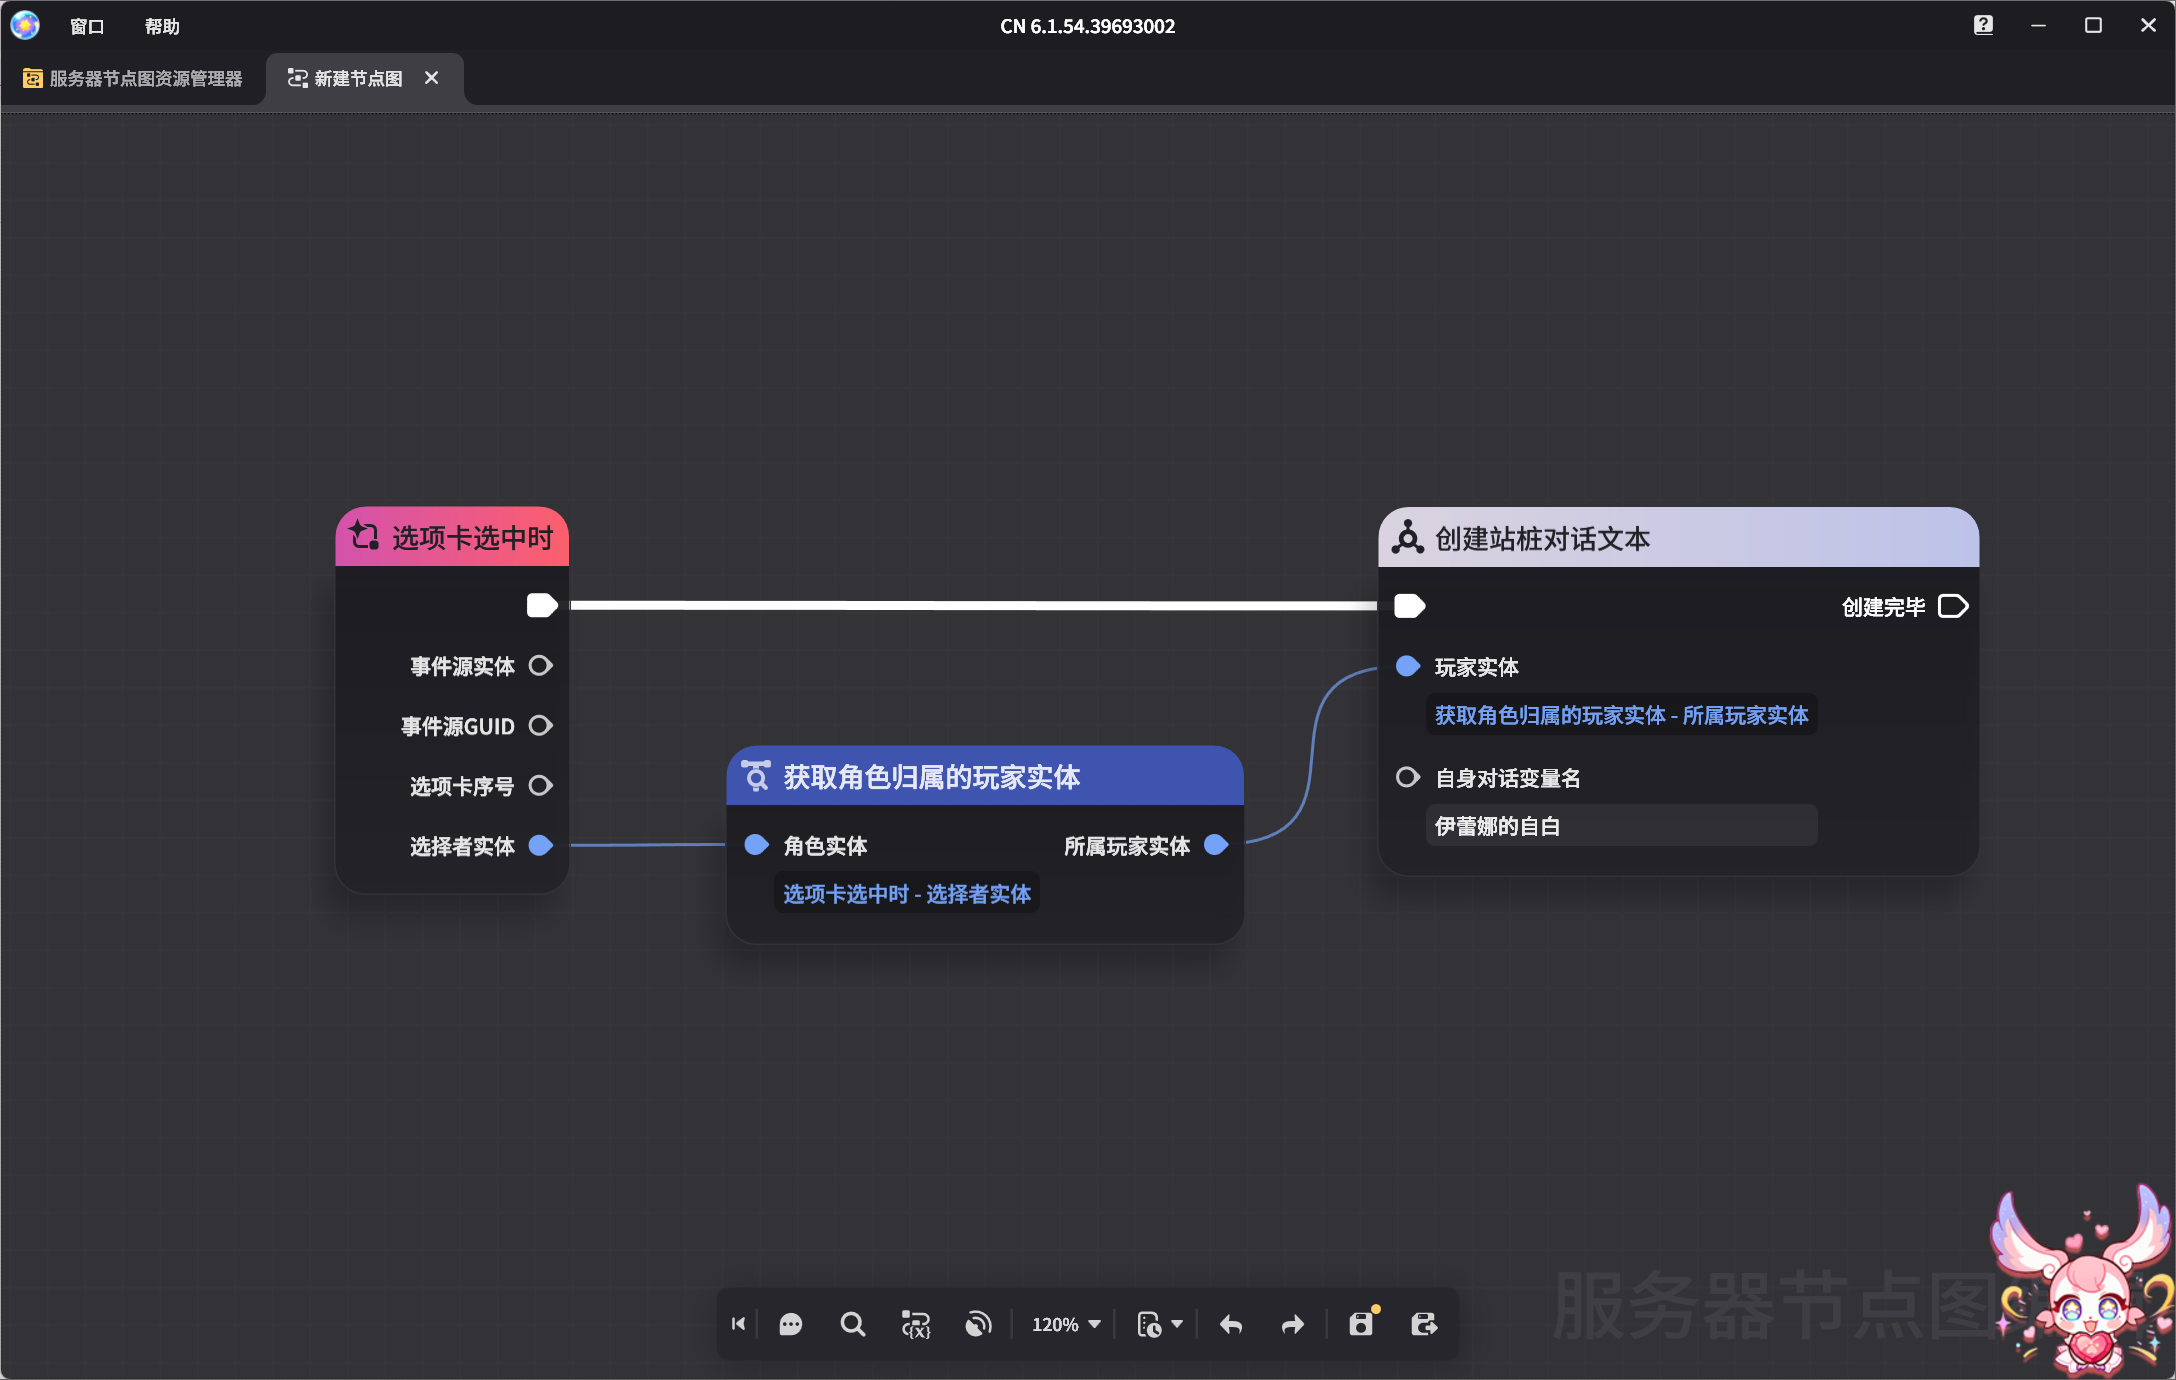2176x1380 pixels.
Task: Open the comments bubble icon in toolbar
Action: coord(790,1324)
